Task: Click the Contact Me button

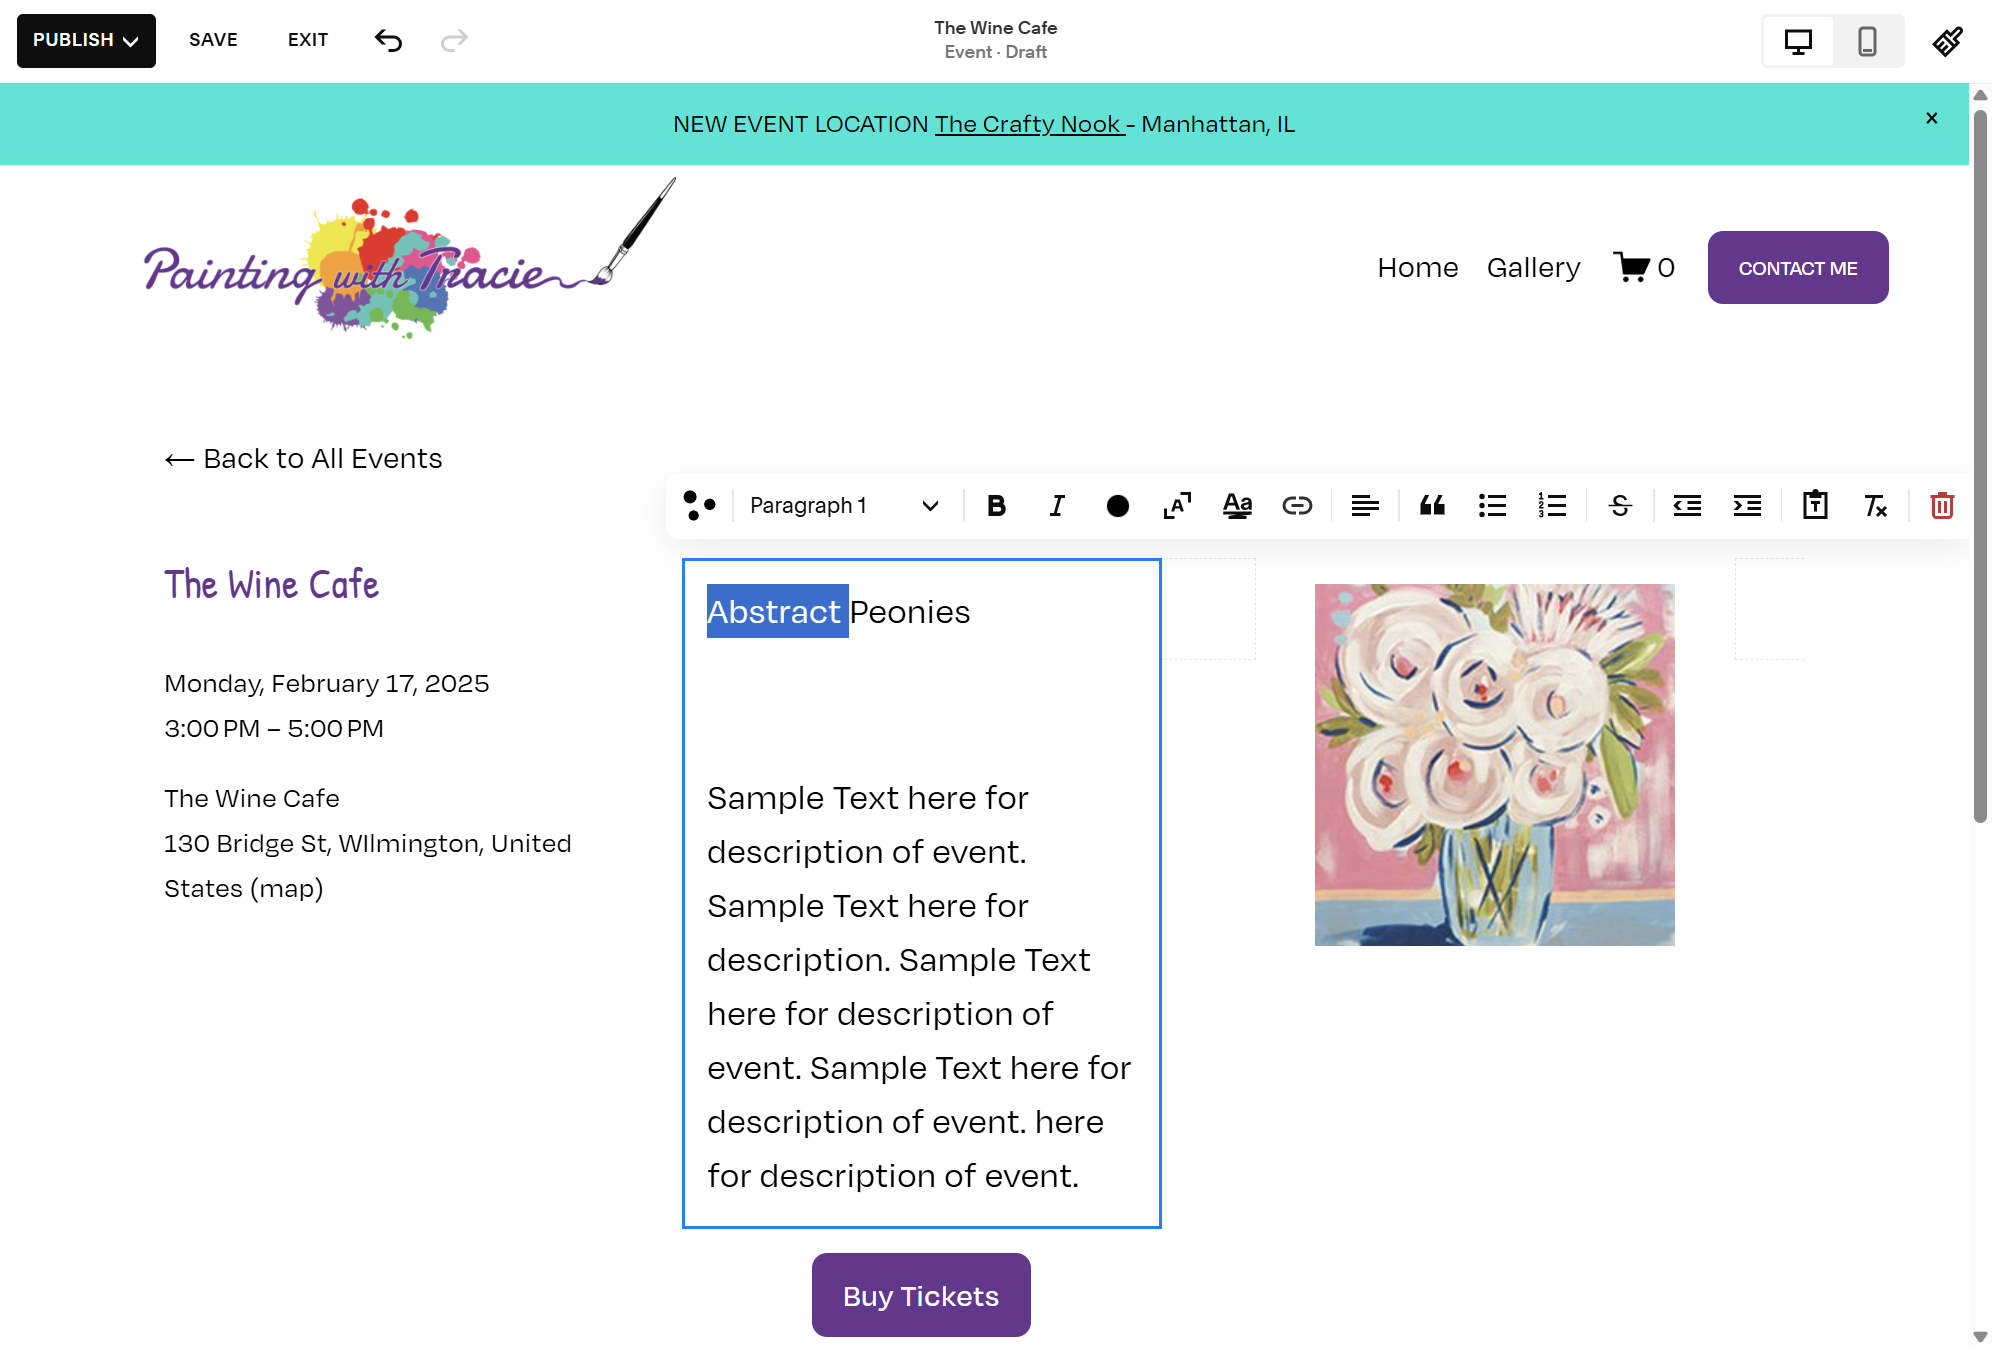Action: point(1798,268)
